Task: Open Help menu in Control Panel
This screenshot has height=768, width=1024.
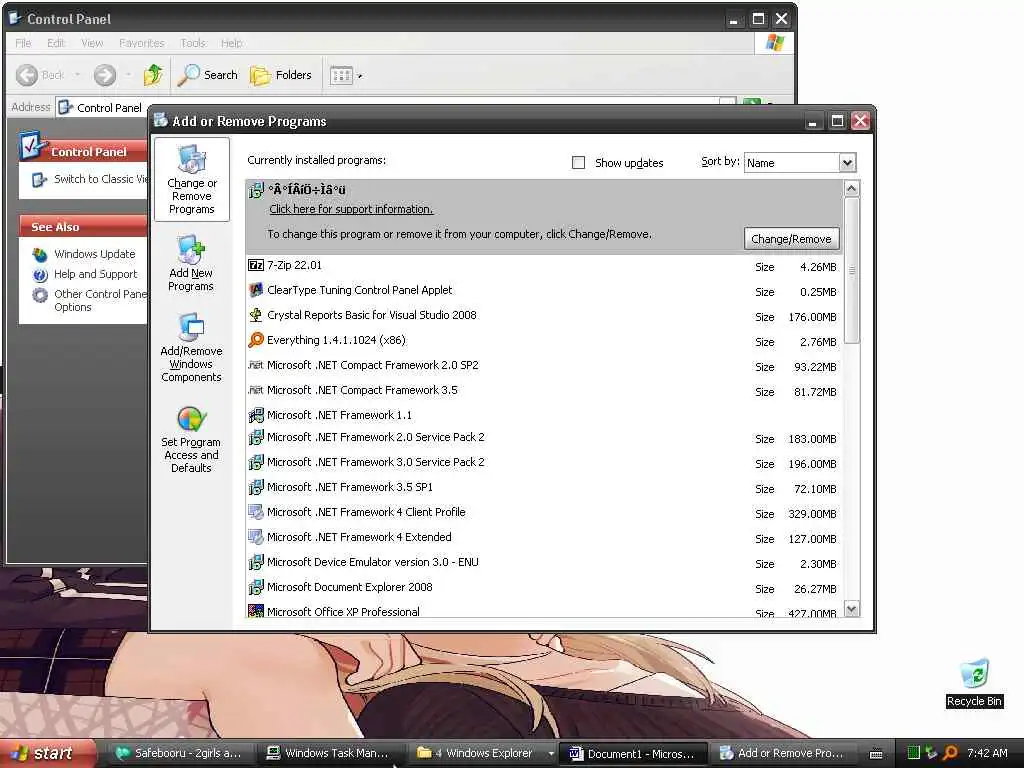Action: pos(232,43)
